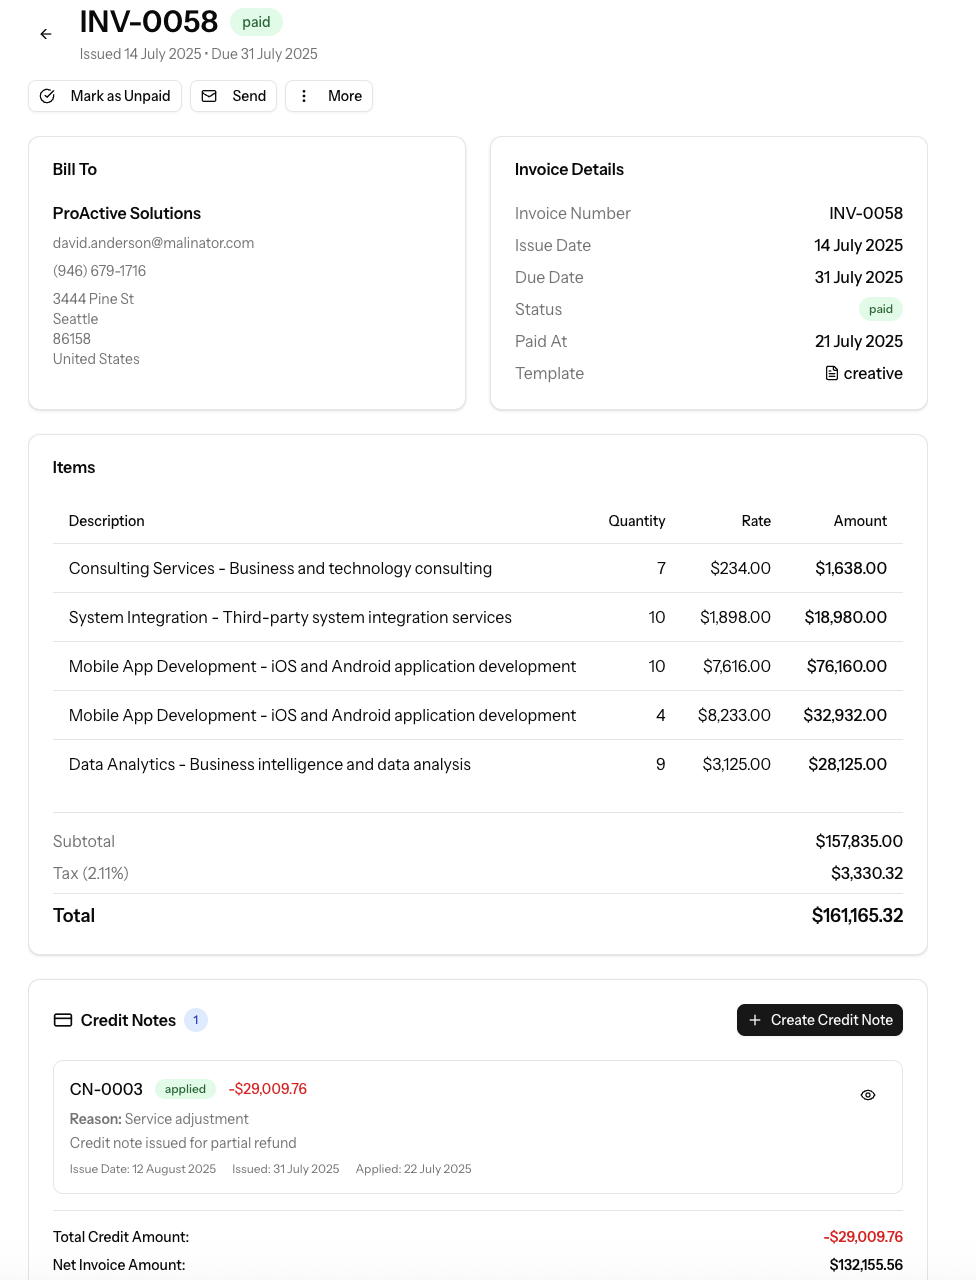
Task: Click the count badge next to Credit Notes
Action: pyautogui.click(x=196, y=1019)
